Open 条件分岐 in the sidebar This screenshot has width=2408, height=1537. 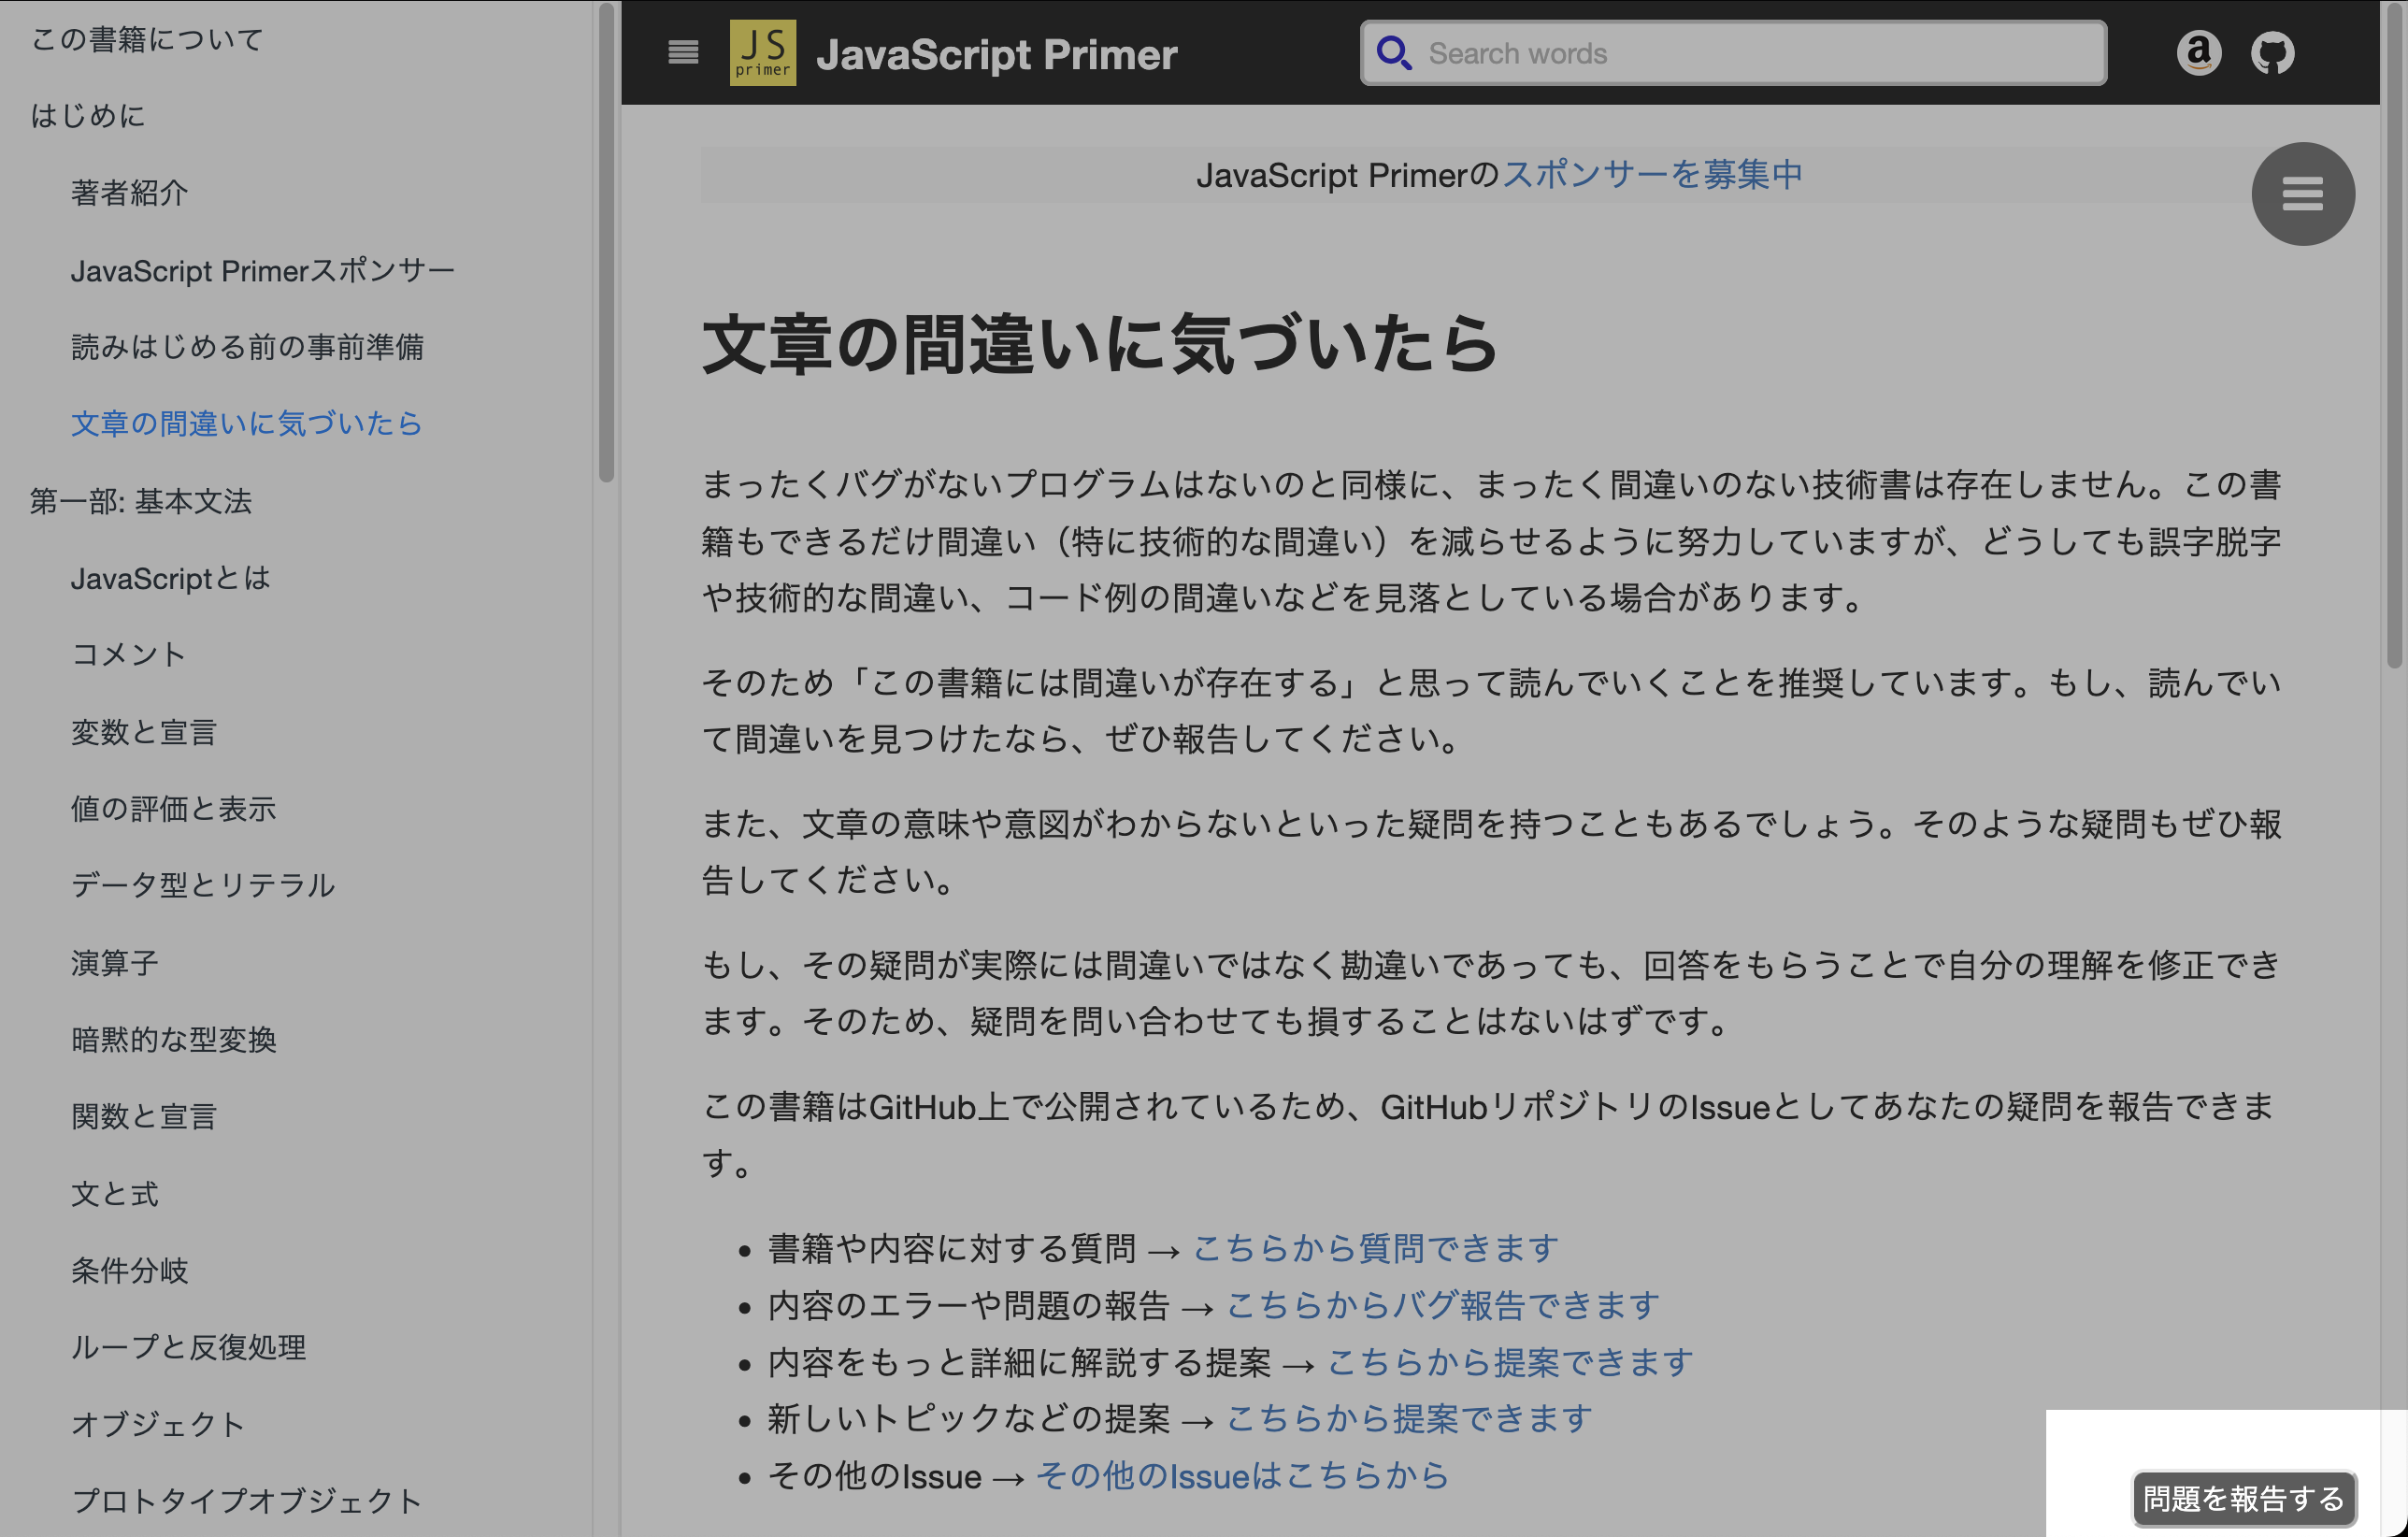129,1271
